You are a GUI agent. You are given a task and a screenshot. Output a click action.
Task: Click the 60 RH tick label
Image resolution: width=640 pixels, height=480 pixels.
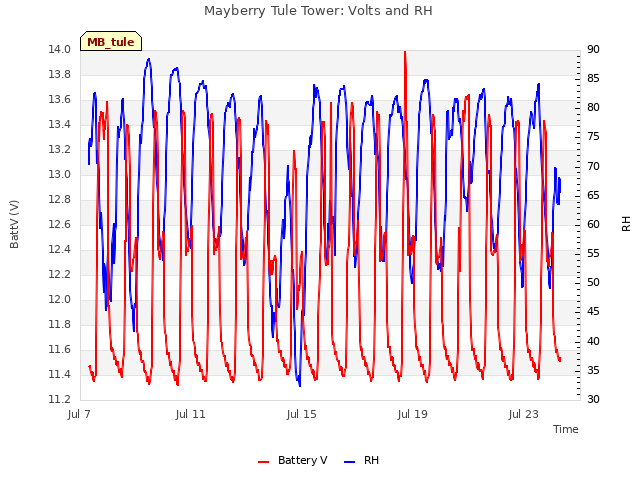[x=593, y=224]
